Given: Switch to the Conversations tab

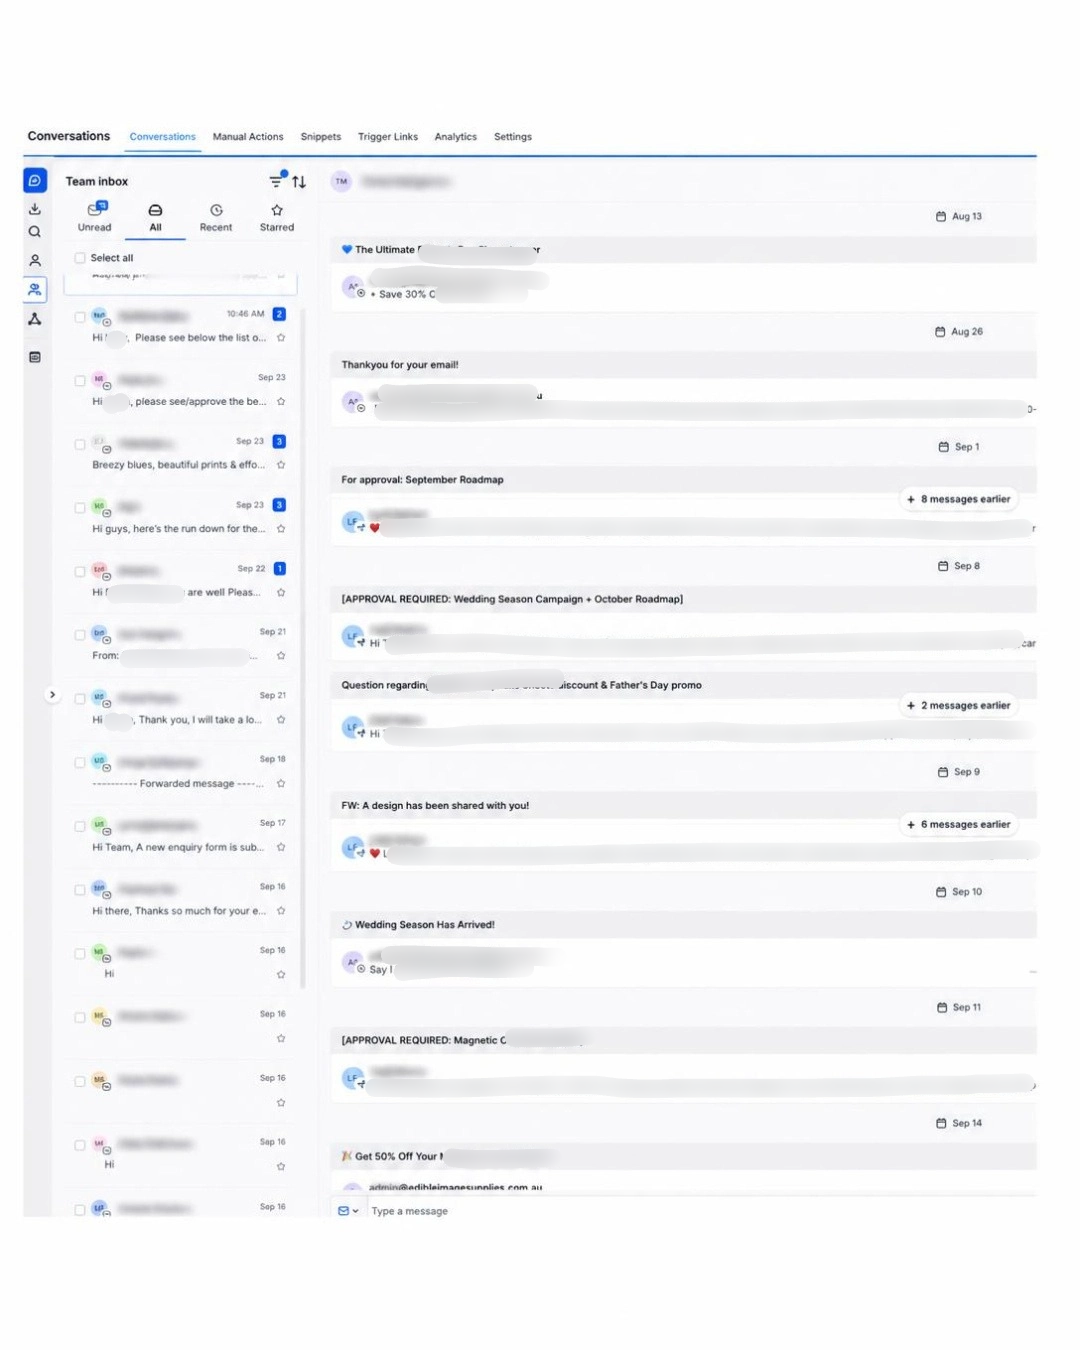Looking at the screenshot, I should (x=162, y=137).
